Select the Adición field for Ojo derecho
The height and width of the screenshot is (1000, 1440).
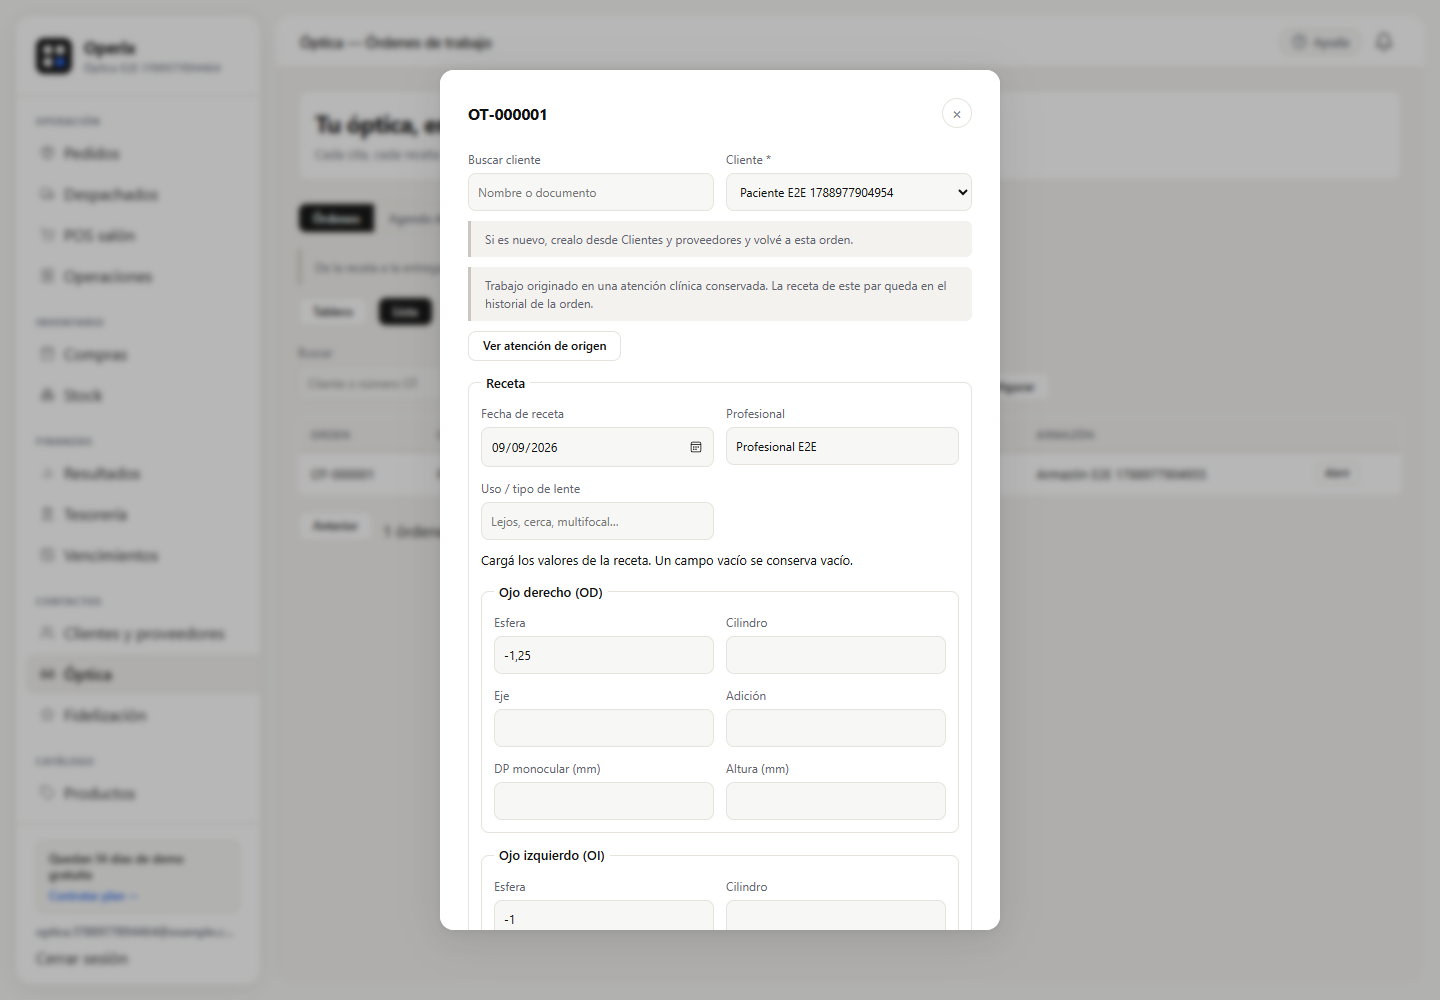tap(836, 728)
